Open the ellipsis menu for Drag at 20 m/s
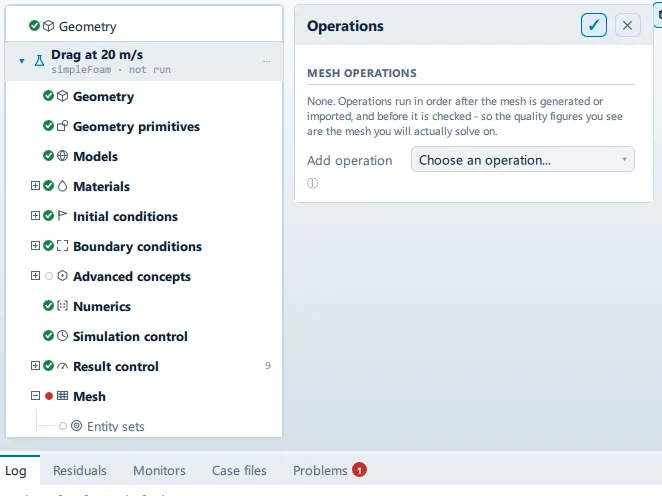Screen dimensions: 662x496 click(x=266, y=61)
